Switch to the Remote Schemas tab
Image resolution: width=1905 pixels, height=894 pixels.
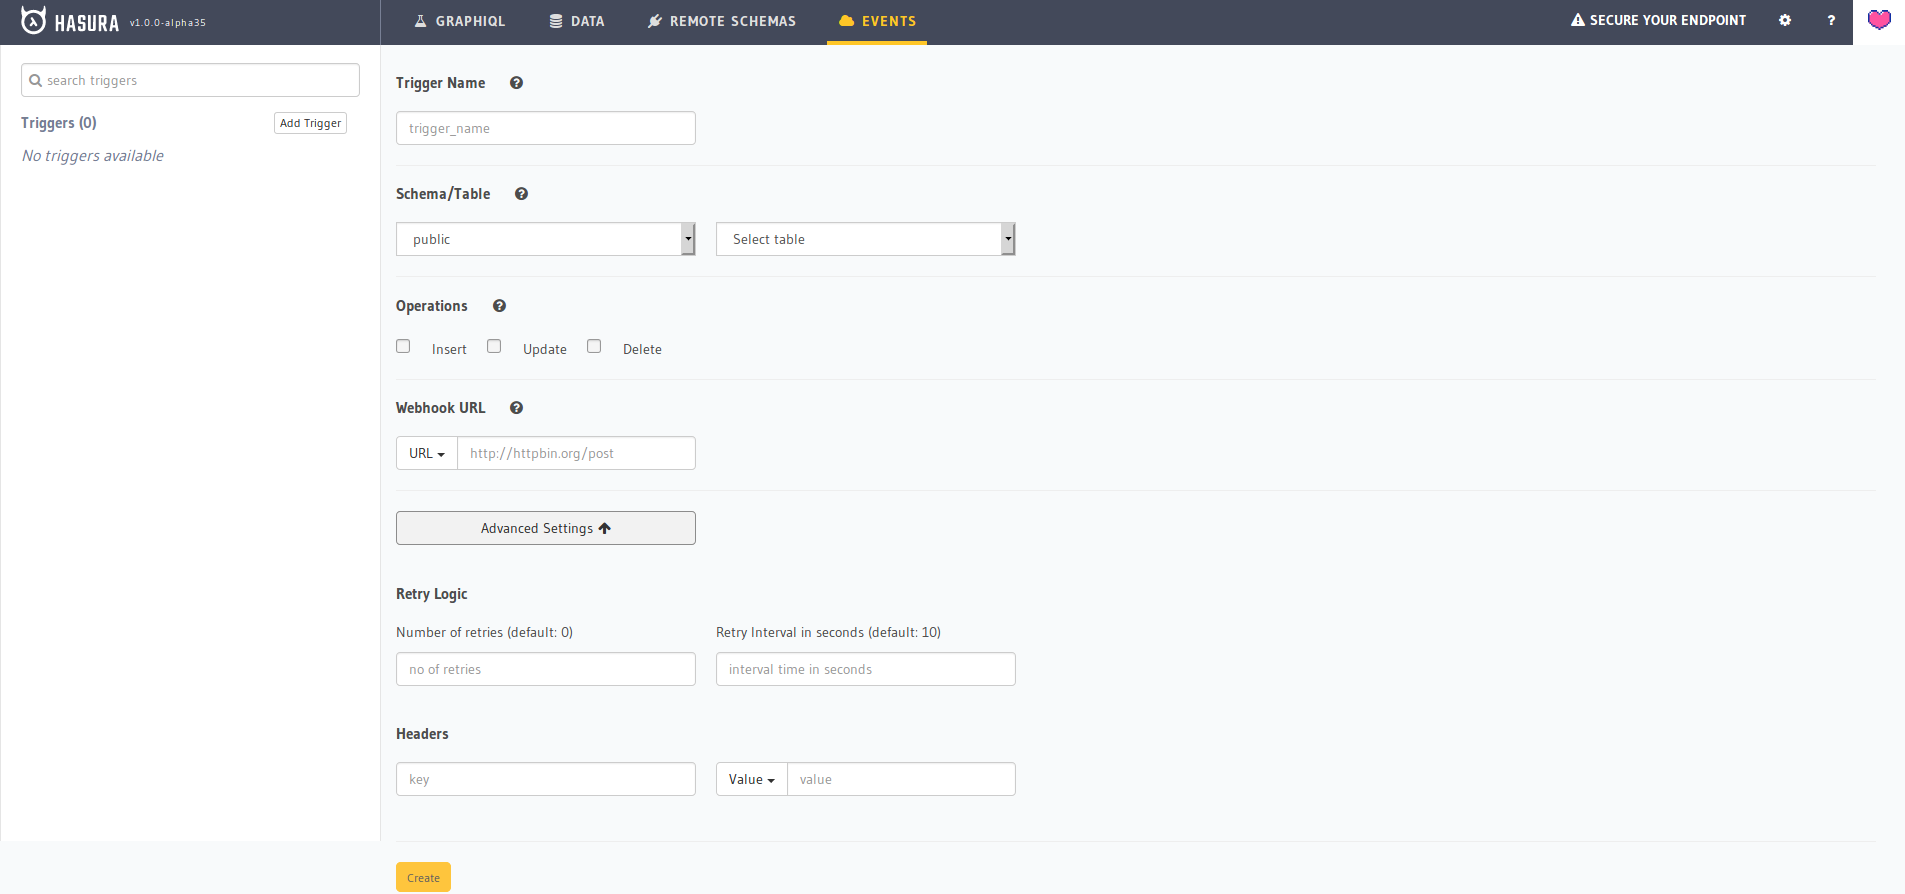coord(722,21)
